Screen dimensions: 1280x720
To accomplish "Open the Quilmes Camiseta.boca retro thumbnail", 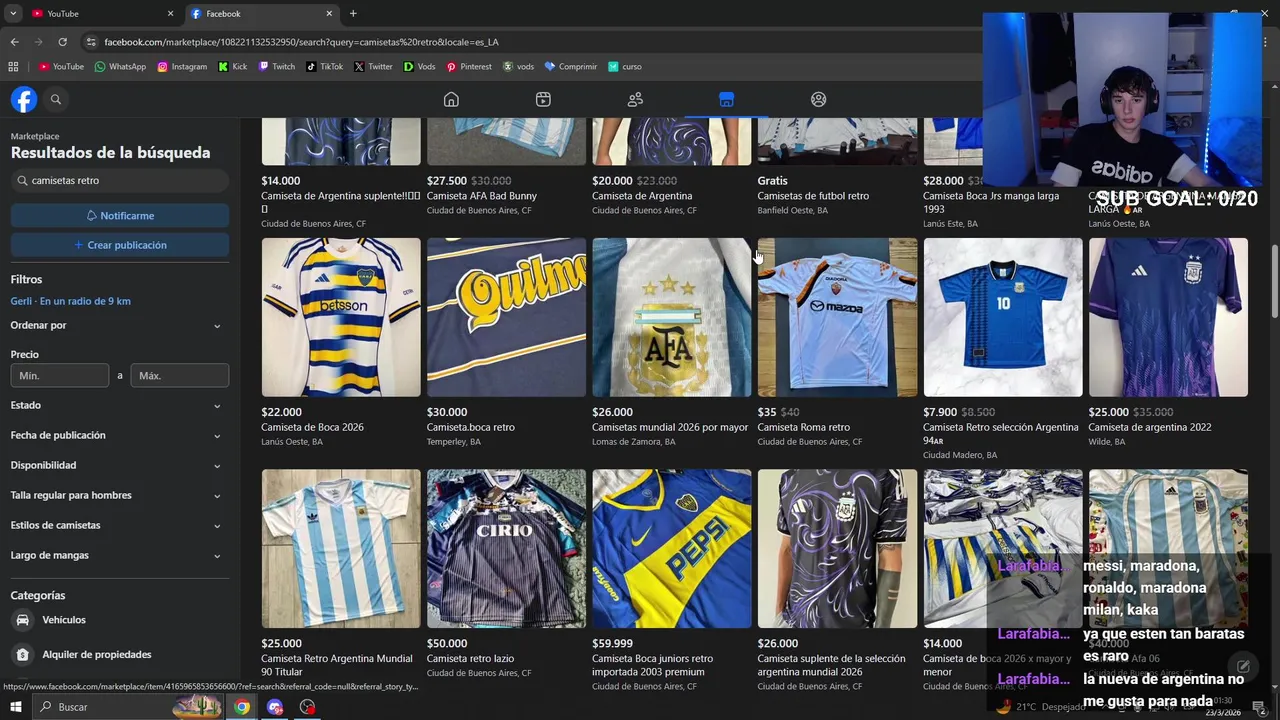I will pos(506,317).
